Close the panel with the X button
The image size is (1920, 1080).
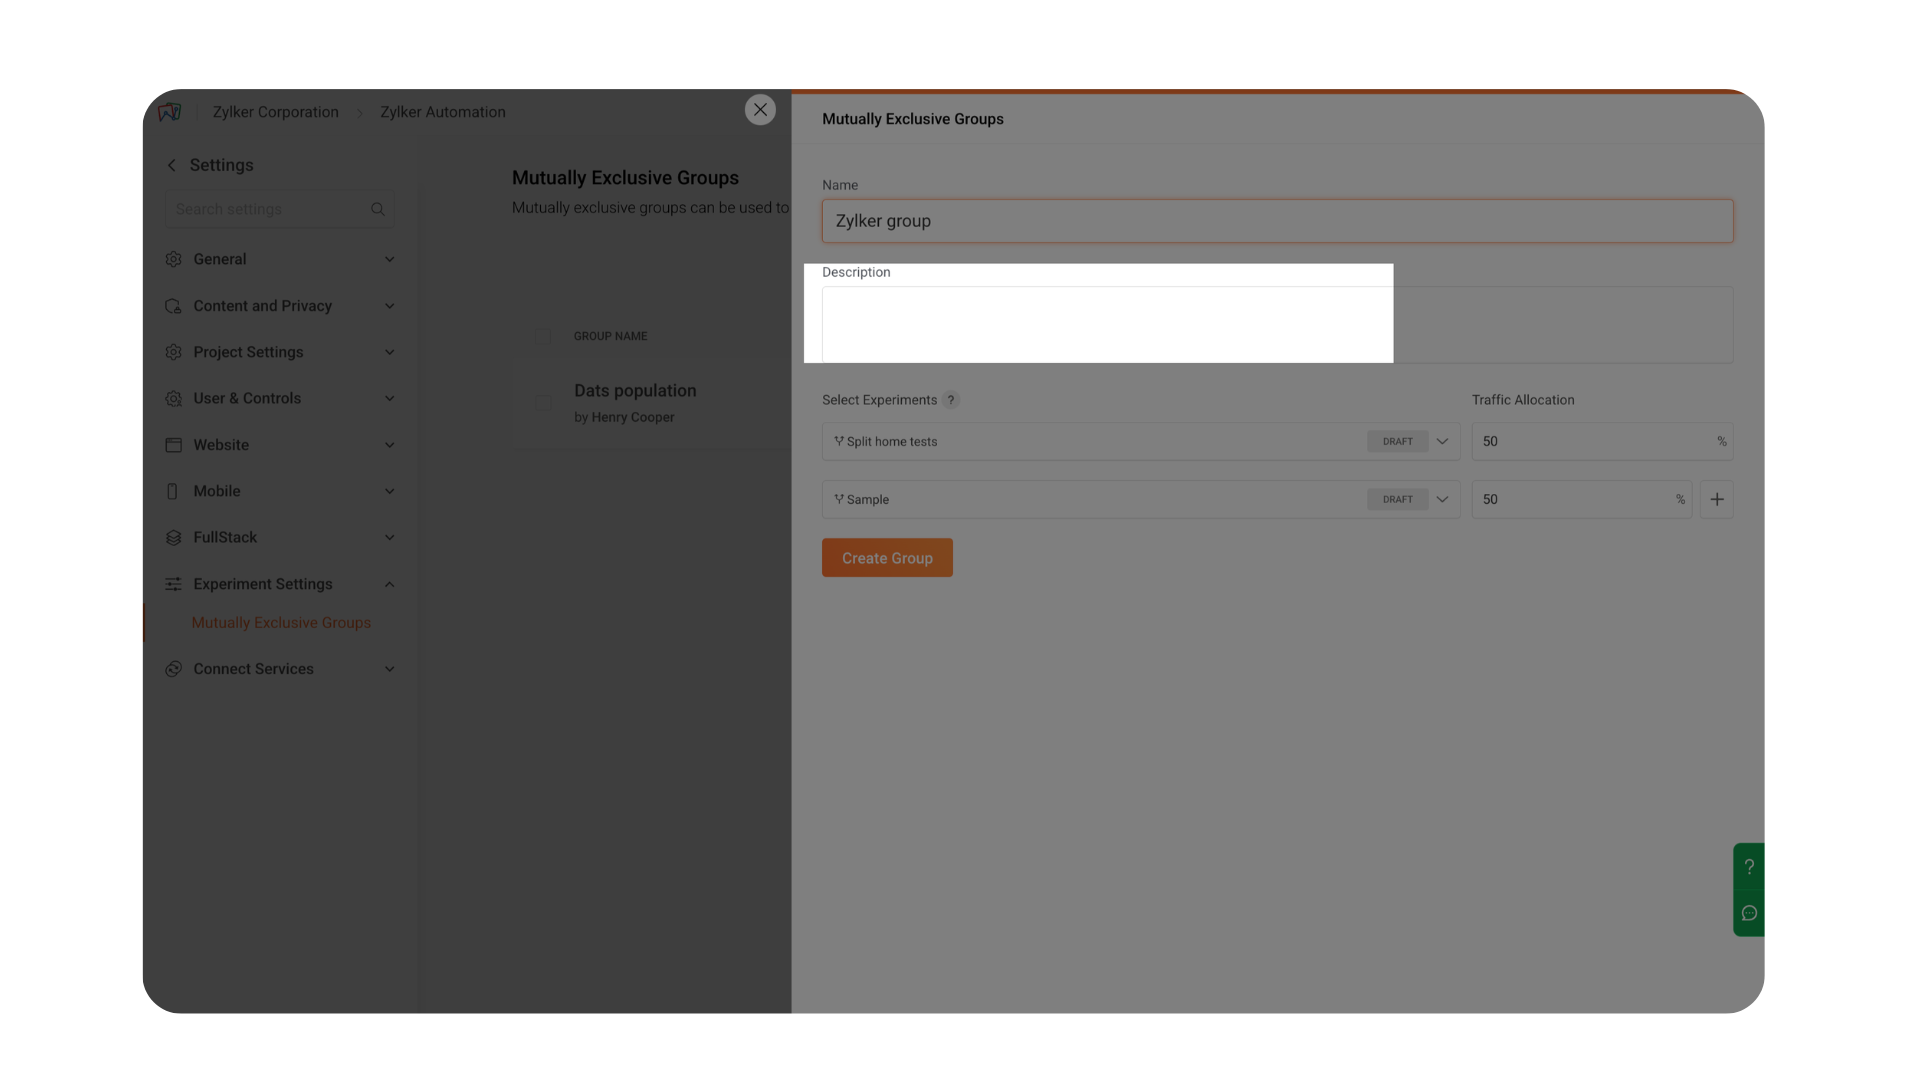[760, 110]
